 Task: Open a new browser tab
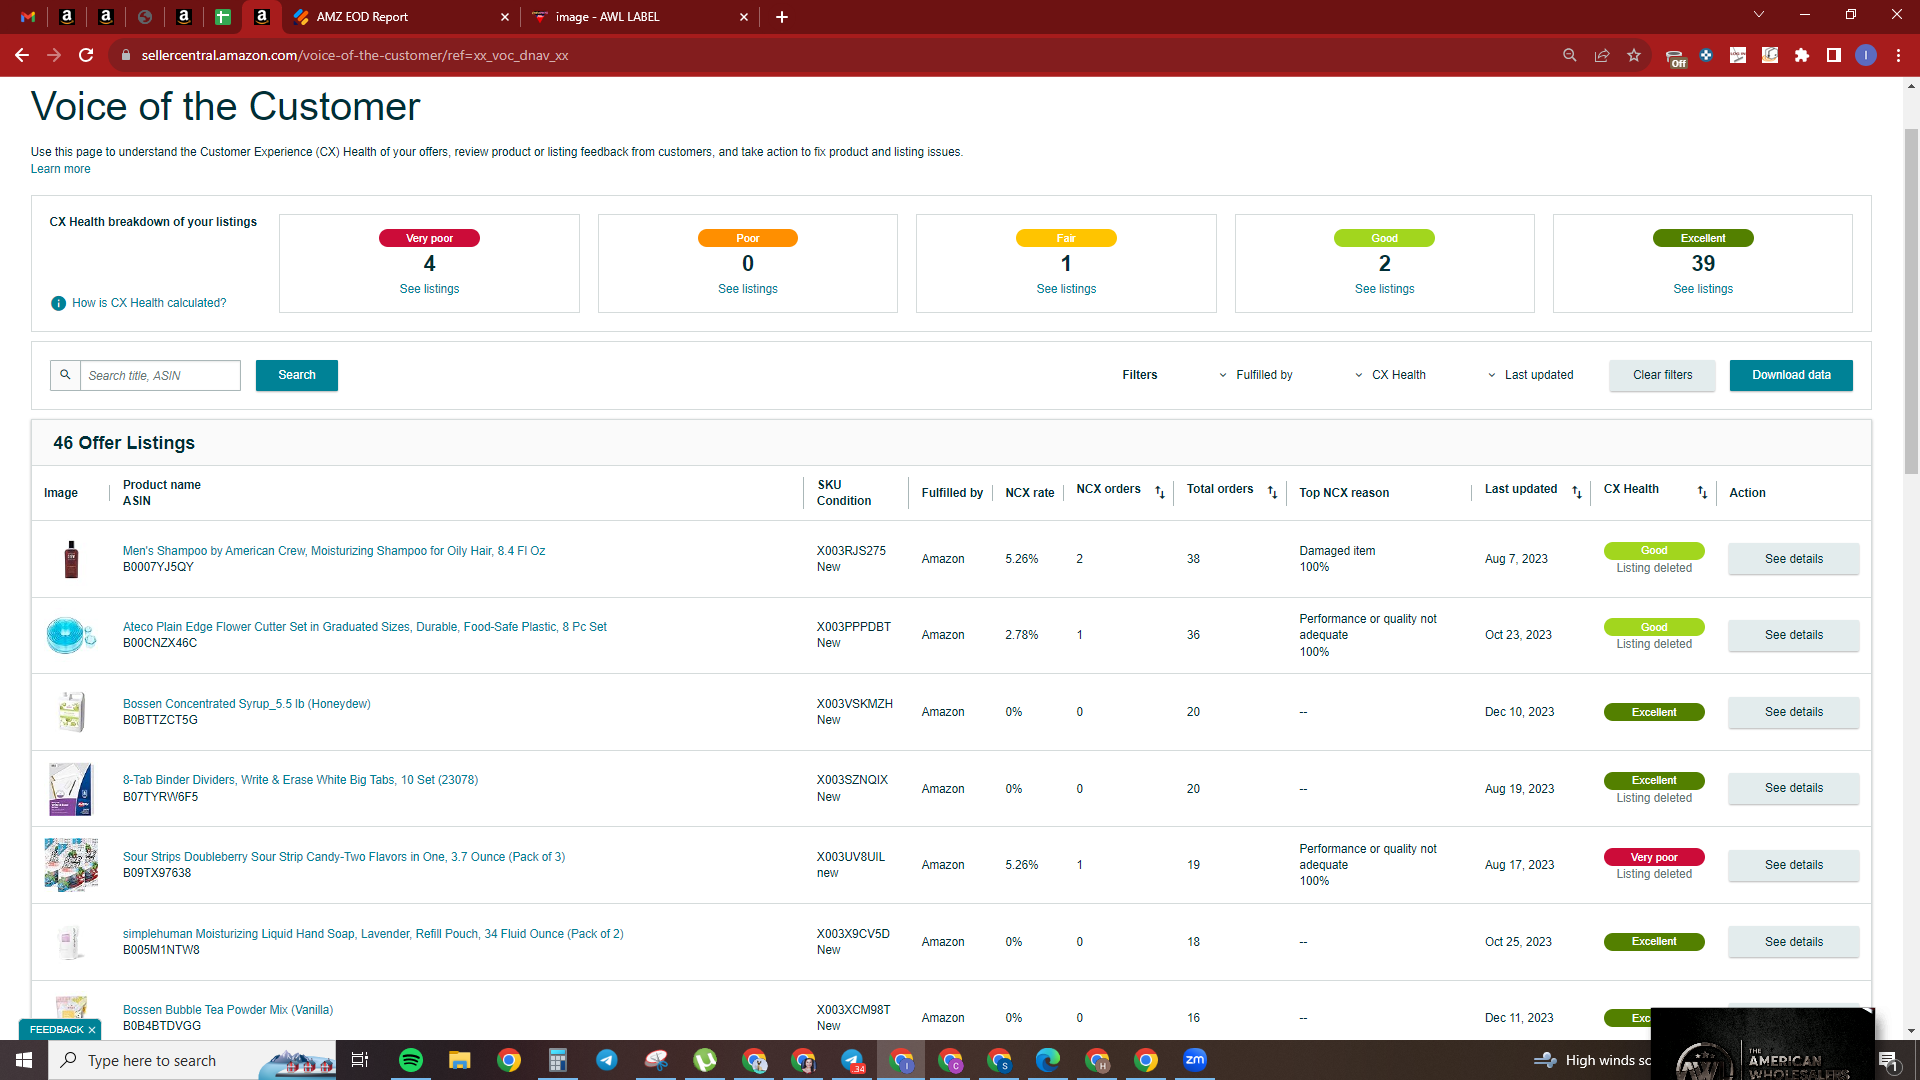(x=782, y=17)
